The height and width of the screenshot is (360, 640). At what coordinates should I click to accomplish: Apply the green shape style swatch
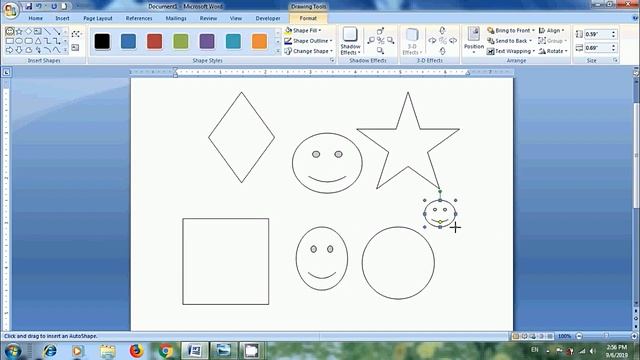point(181,41)
